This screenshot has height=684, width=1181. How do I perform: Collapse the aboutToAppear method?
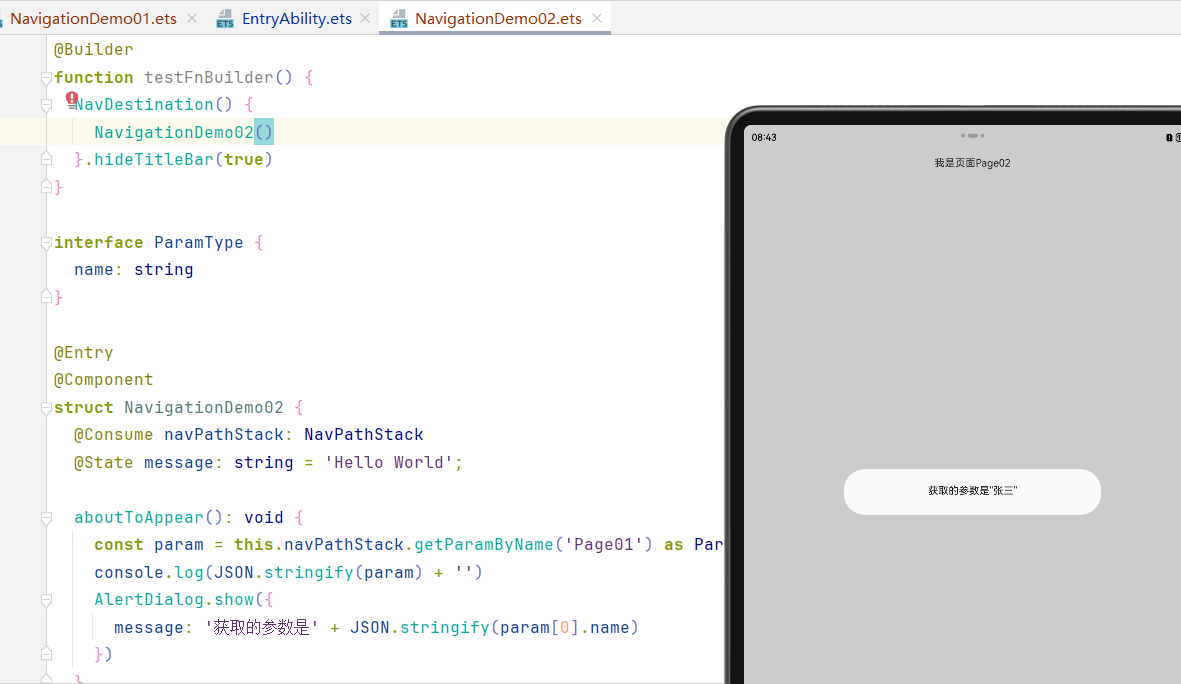(45, 517)
